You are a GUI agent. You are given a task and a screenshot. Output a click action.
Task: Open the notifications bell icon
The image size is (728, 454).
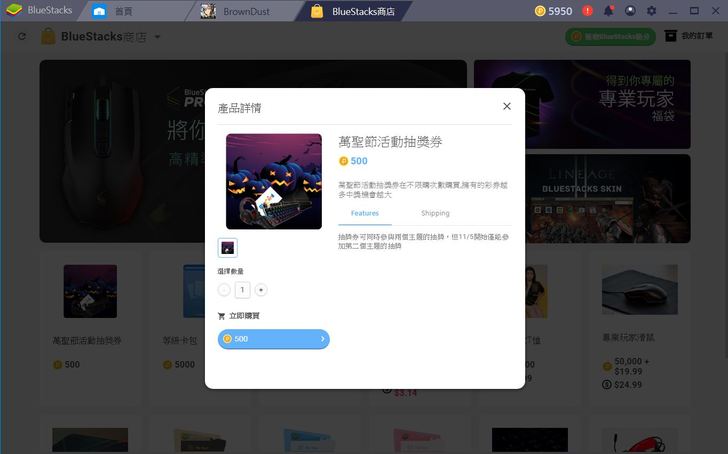click(608, 11)
